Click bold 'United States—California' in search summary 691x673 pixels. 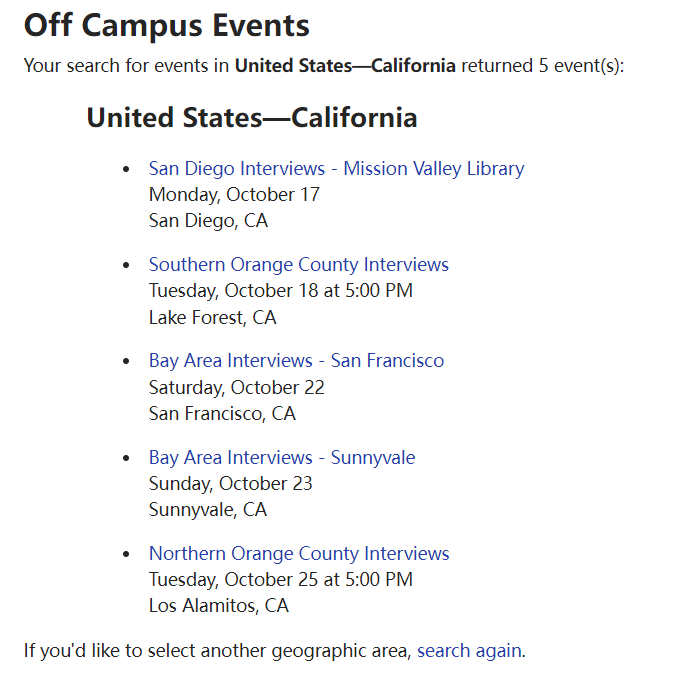click(345, 66)
